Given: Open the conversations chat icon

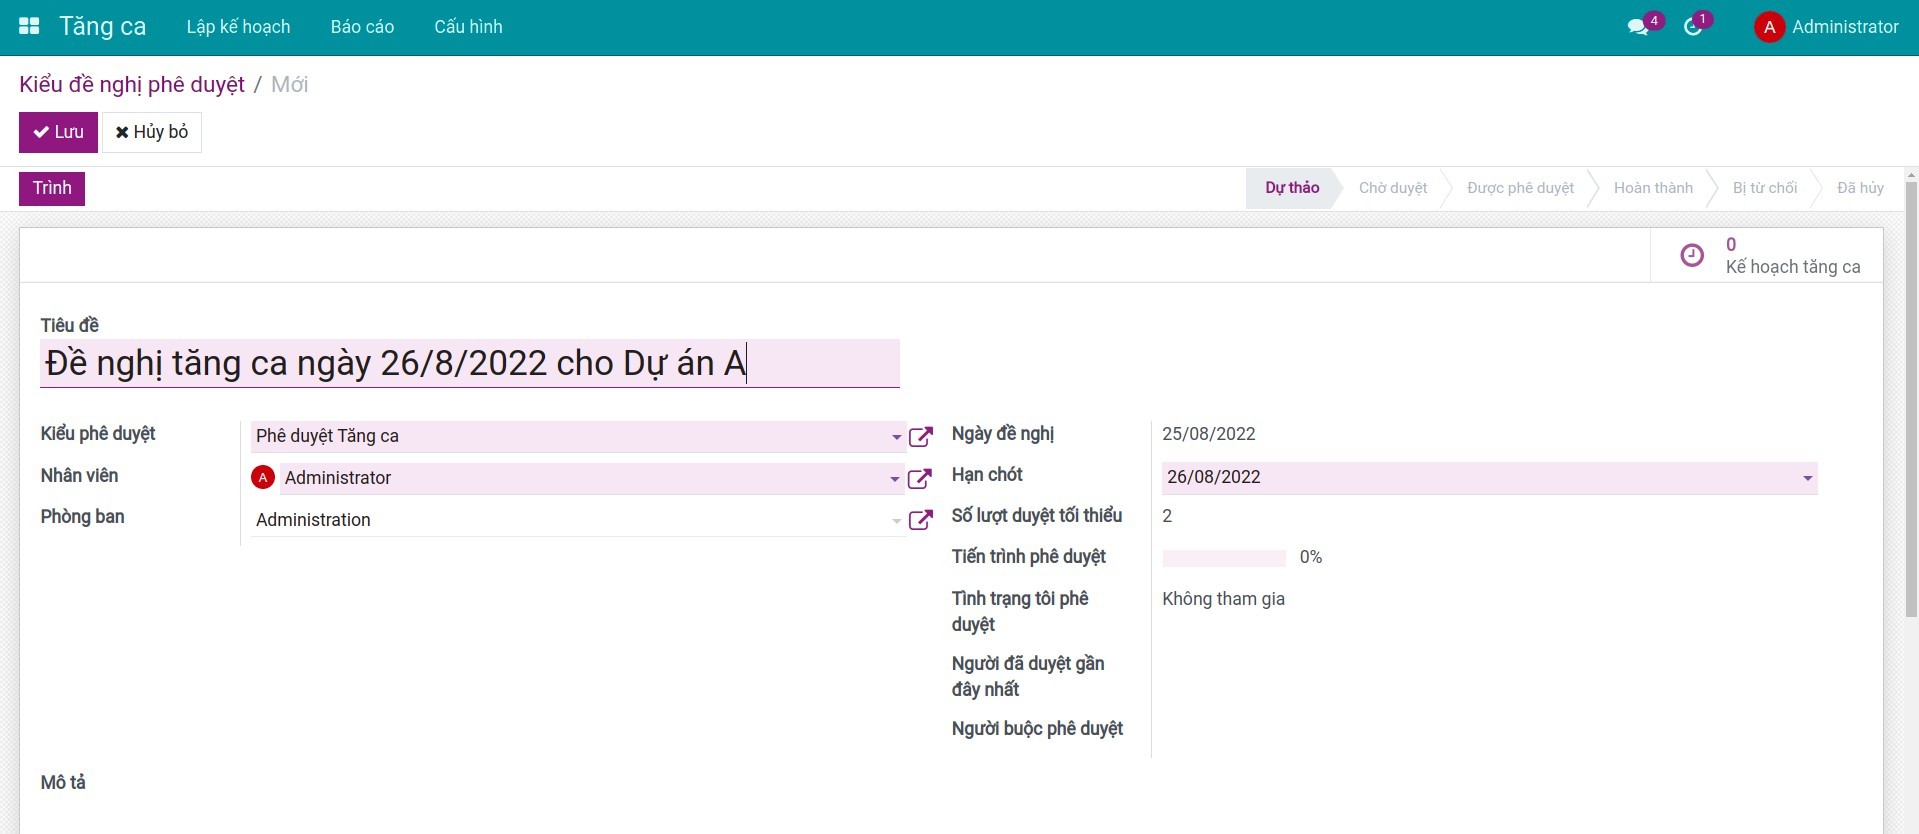Looking at the screenshot, I should pyautogui.click(x=1637, y=27).
